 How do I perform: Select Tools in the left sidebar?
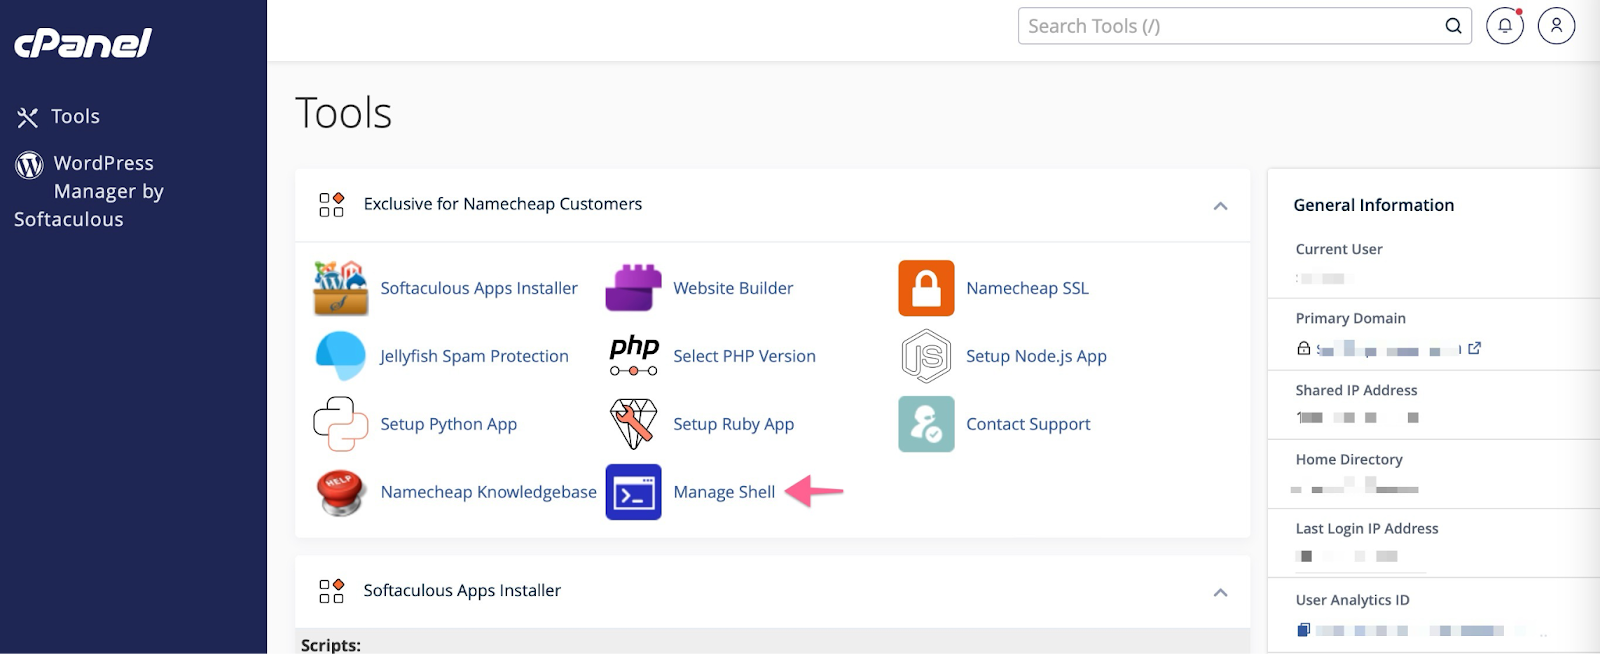point(75,117)
